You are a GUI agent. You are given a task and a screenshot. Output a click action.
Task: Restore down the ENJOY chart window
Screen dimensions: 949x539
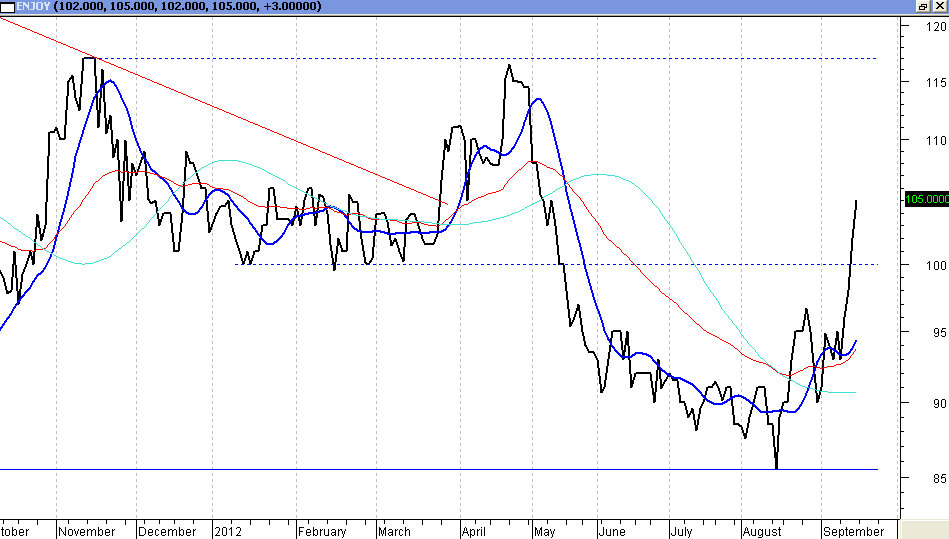pyautogui.click(x=923, y=6)
